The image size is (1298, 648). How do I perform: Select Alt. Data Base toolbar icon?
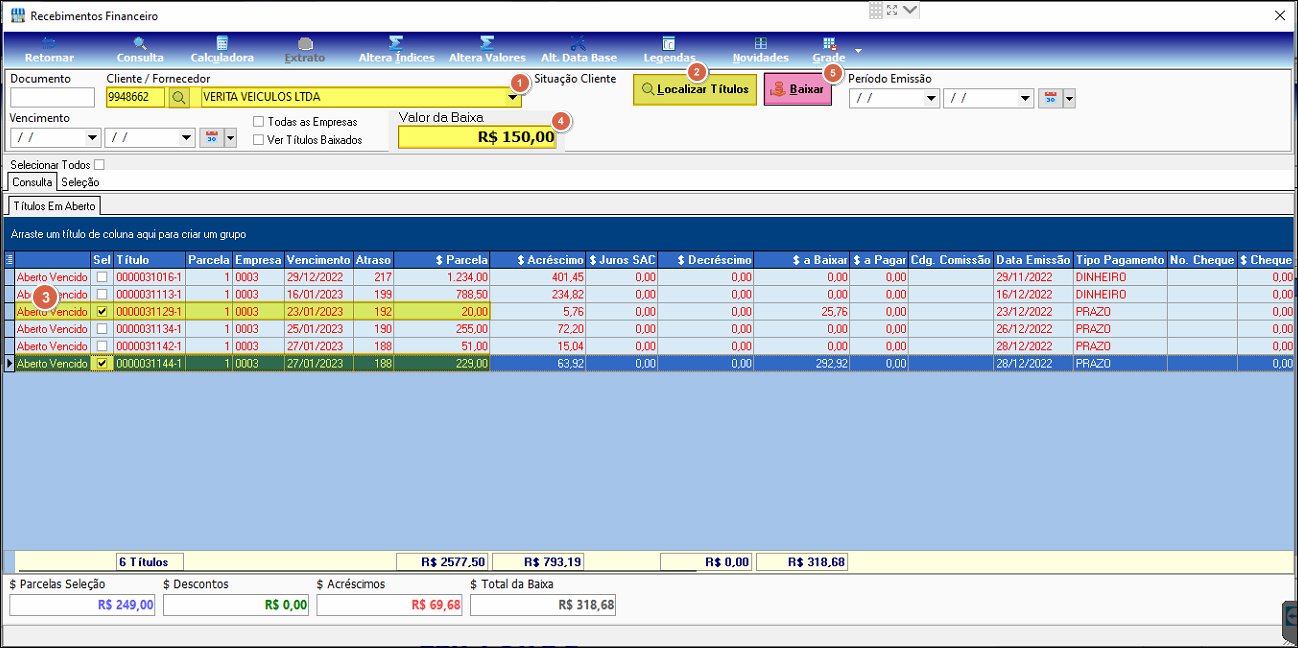[x=578, y=49]
